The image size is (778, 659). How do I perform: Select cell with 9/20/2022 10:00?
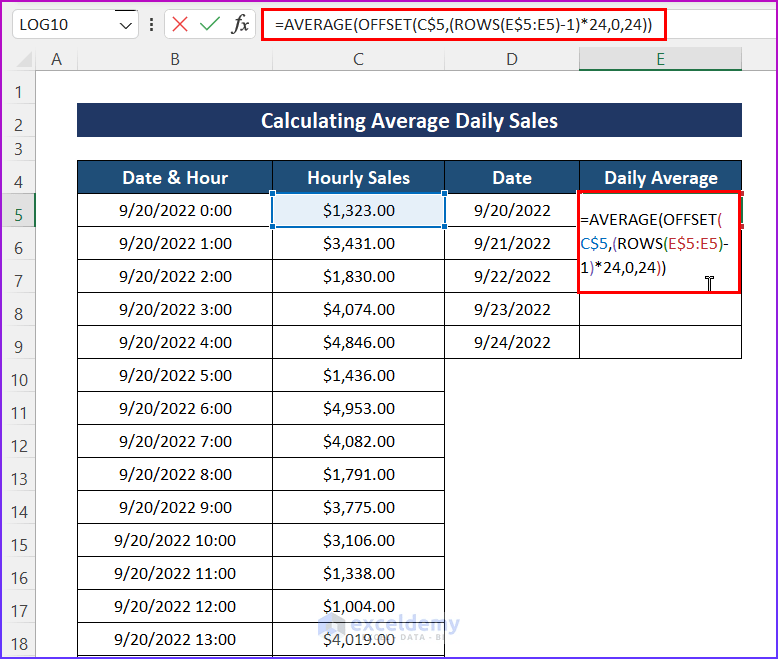175,540
